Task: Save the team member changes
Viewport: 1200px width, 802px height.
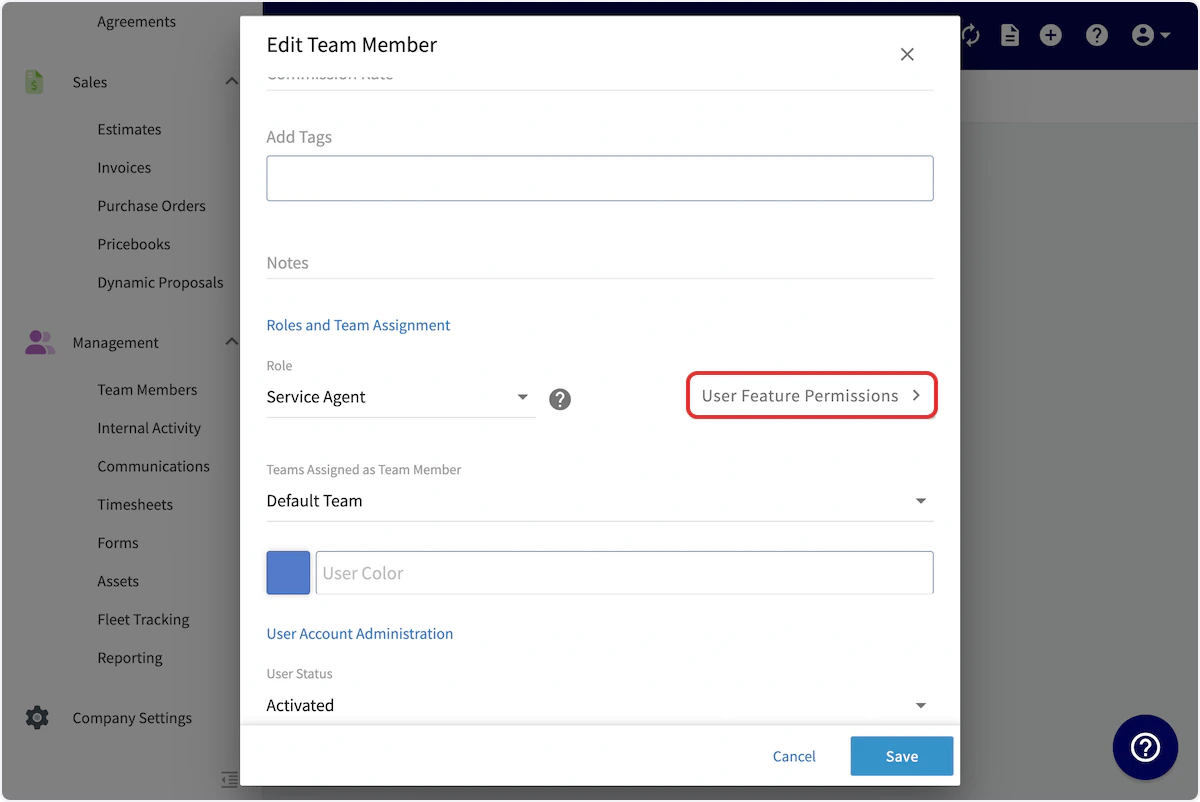Action: [901, 756]
